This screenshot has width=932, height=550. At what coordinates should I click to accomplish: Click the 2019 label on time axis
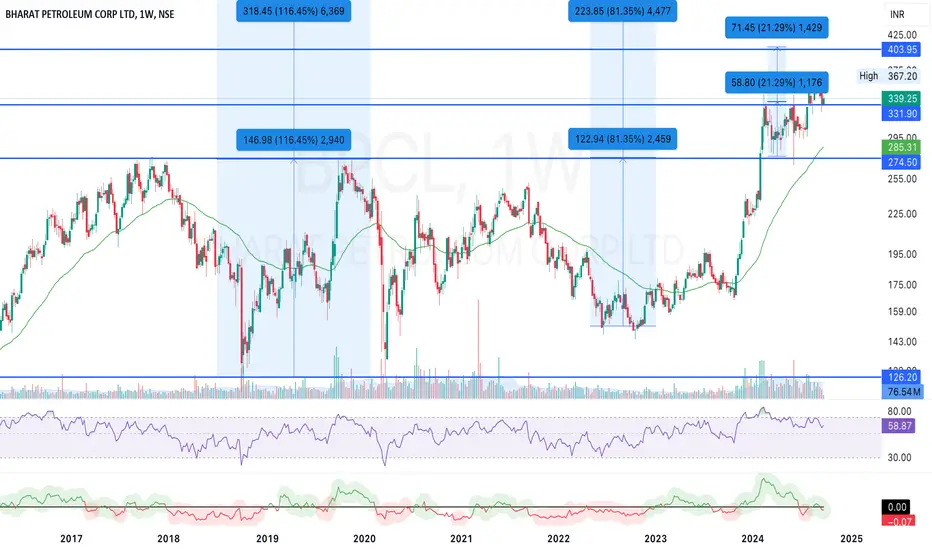pos(267,539)
